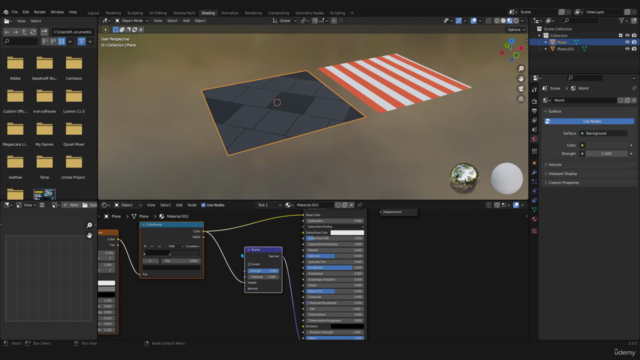Adjust the Roughness slider on Principled BSDF

click(x=335, y=268)
